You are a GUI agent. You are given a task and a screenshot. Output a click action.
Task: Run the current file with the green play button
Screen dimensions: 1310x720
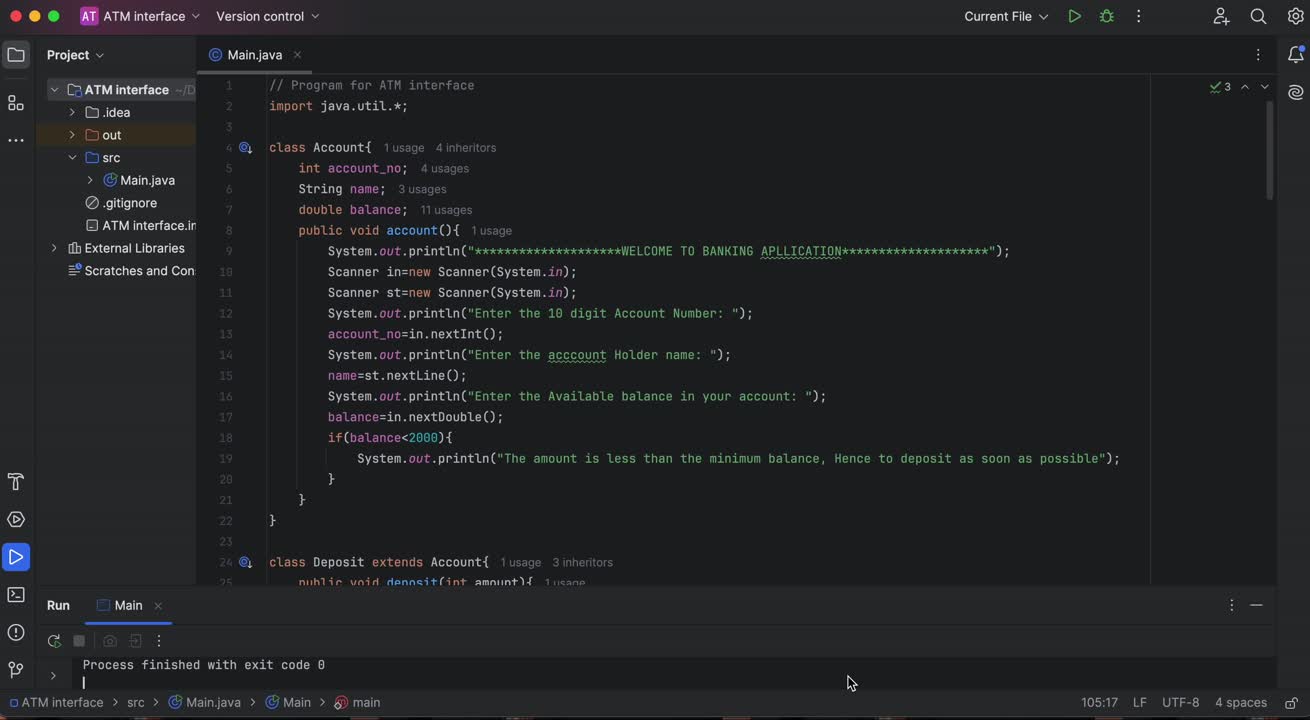pyautogui.click(x=1074, y=16)
